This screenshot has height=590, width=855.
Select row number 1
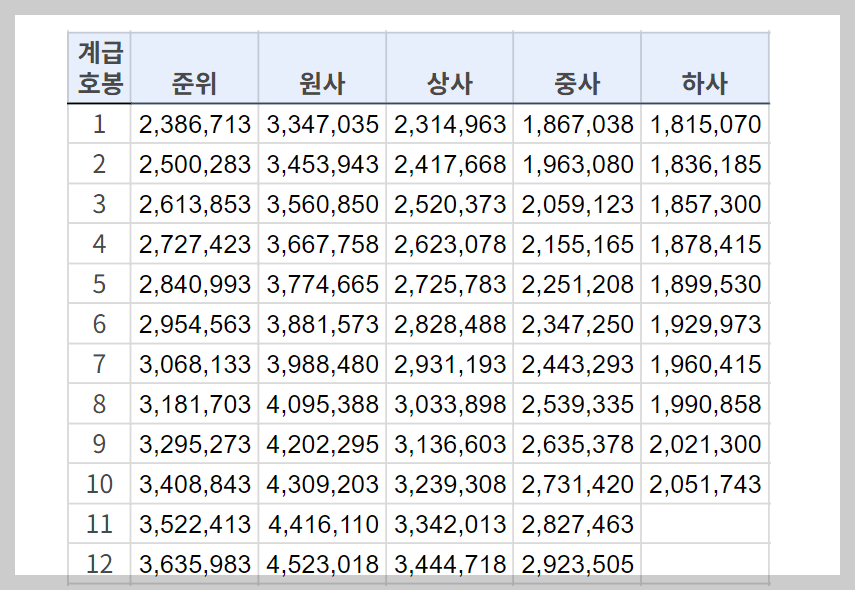point(99,124)
